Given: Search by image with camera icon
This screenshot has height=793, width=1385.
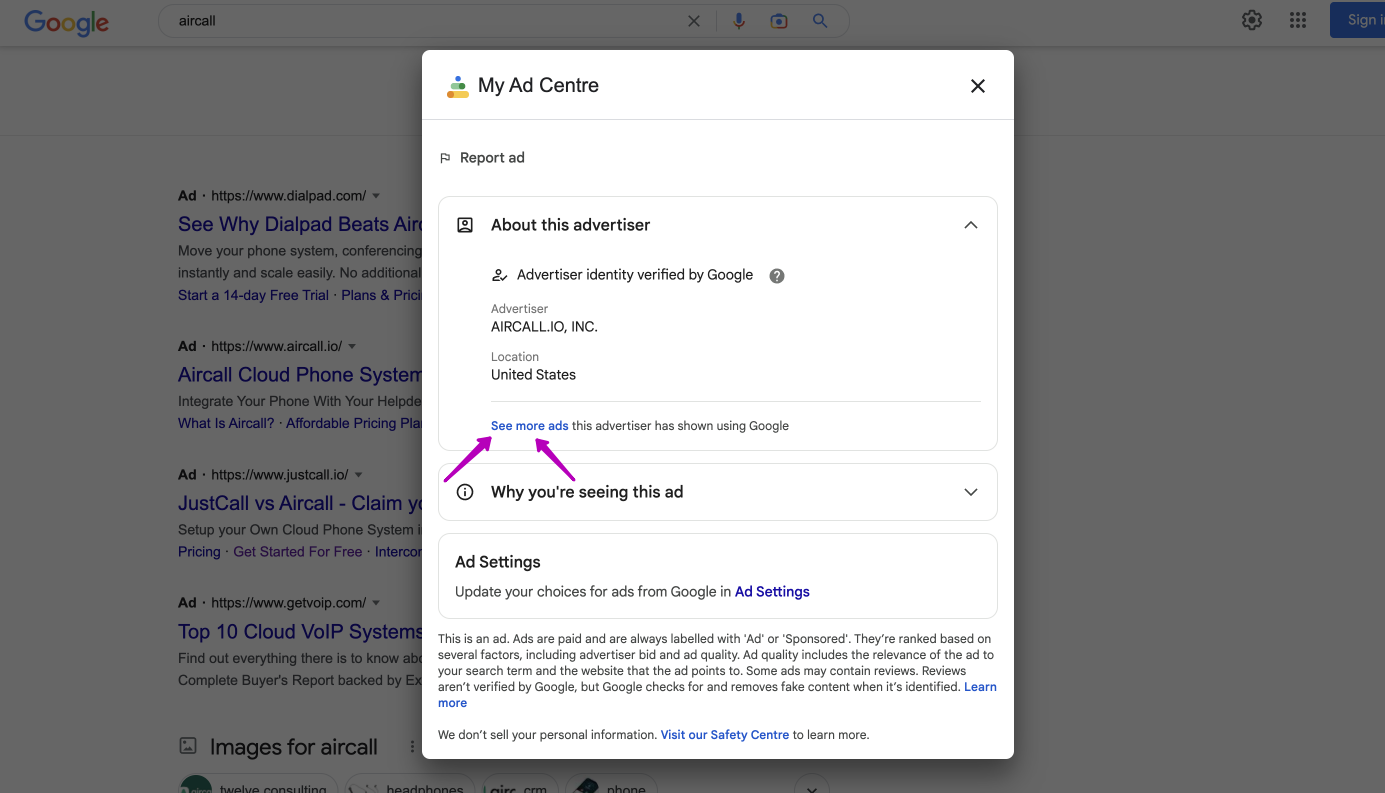Looking at the screenshot, I should 779,21.
